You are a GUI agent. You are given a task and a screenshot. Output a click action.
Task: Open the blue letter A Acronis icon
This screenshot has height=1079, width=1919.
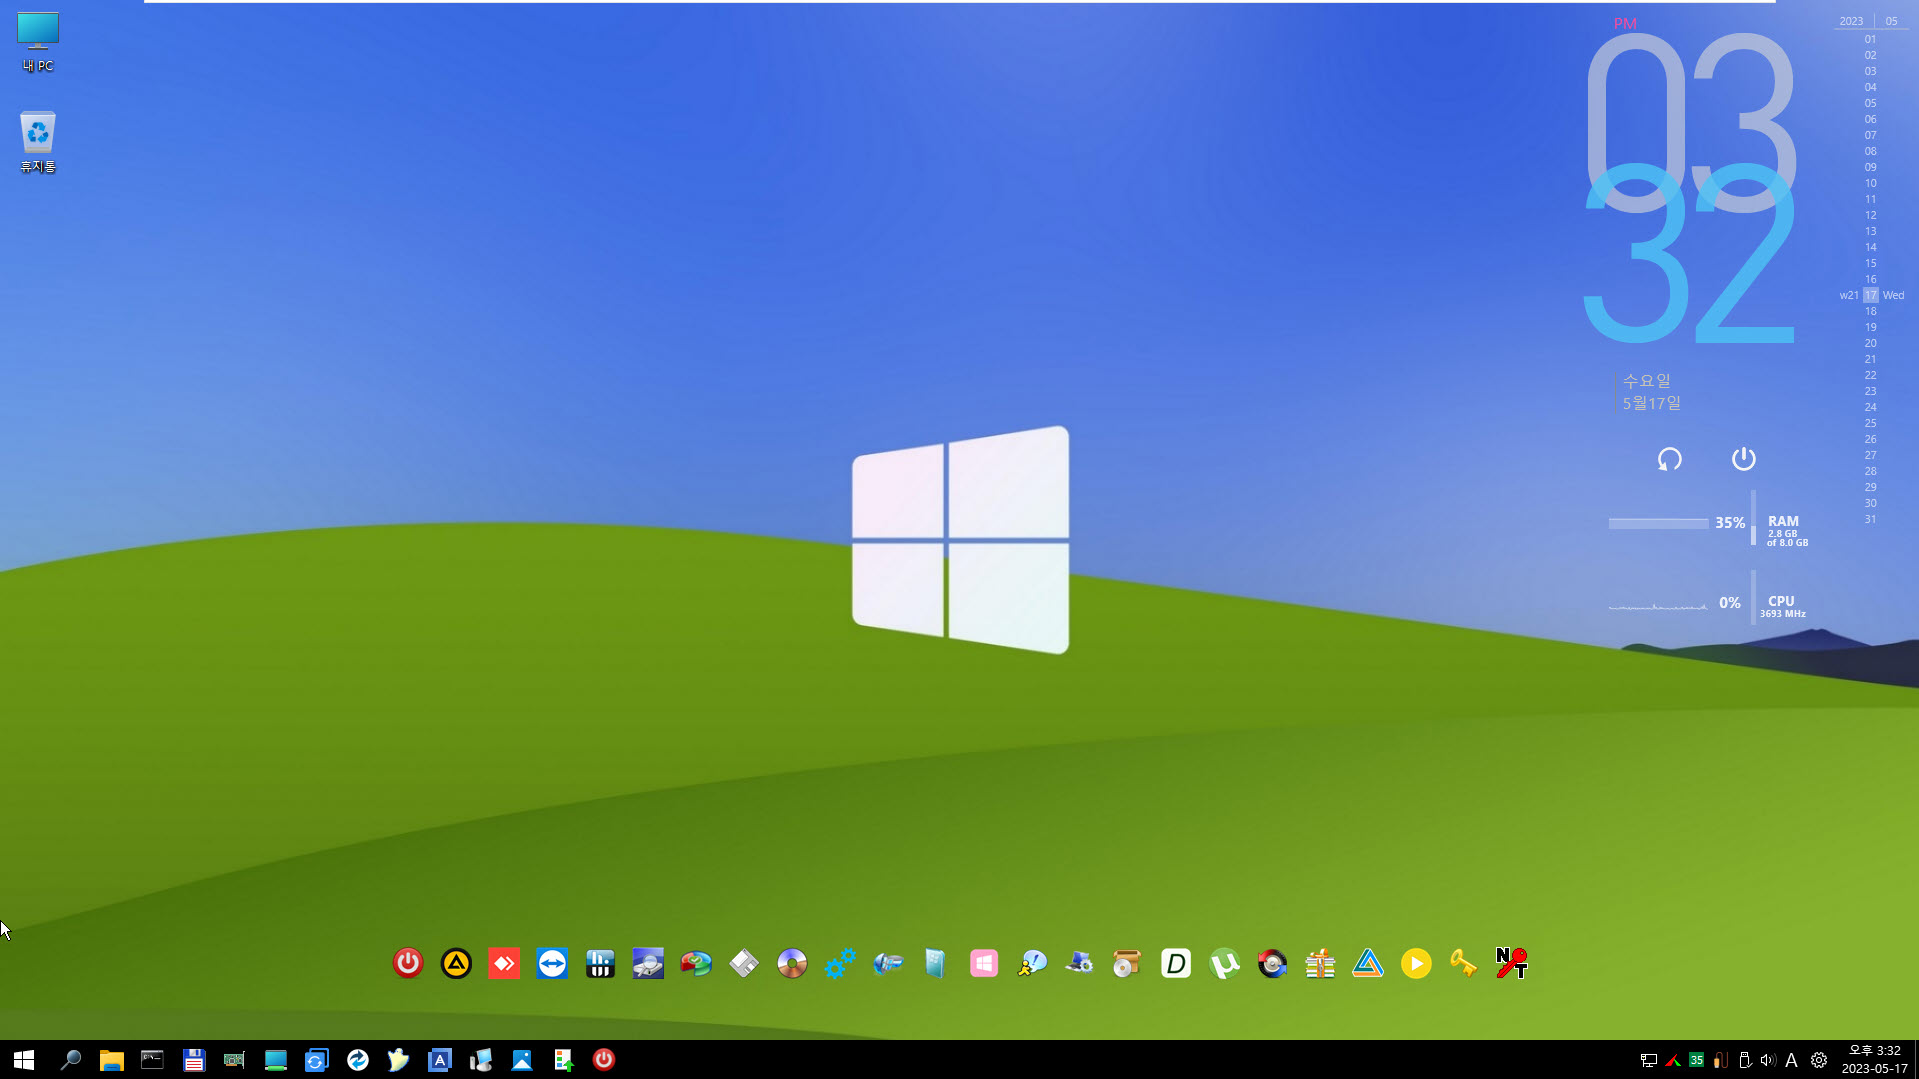point(439,1060)
